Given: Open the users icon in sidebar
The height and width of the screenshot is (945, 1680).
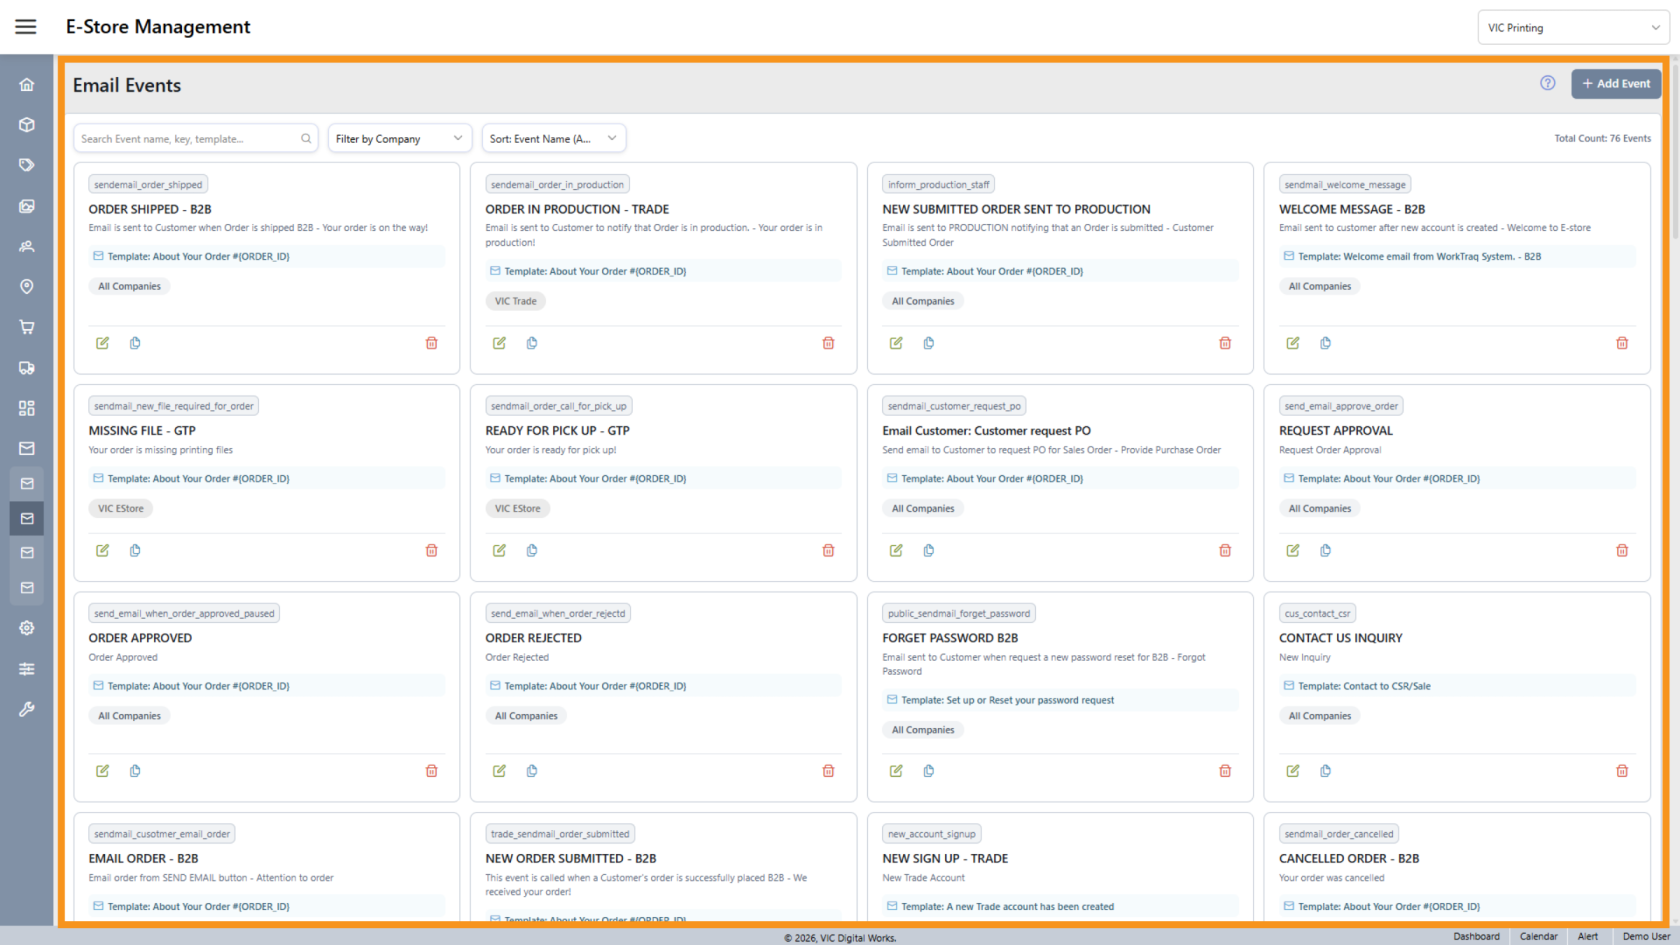Looking at the screenshot, I should (x=27, y=246).
